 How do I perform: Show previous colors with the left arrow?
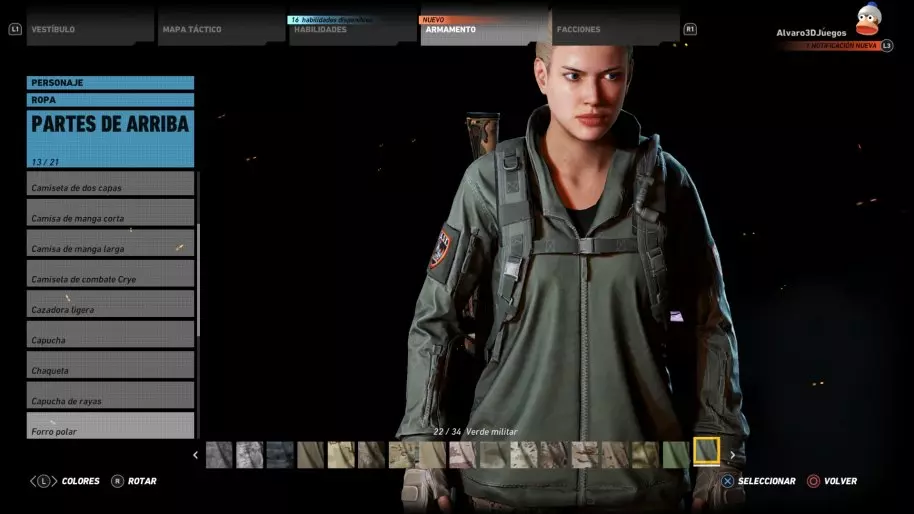pyautogui.click(x=195, y=455)
